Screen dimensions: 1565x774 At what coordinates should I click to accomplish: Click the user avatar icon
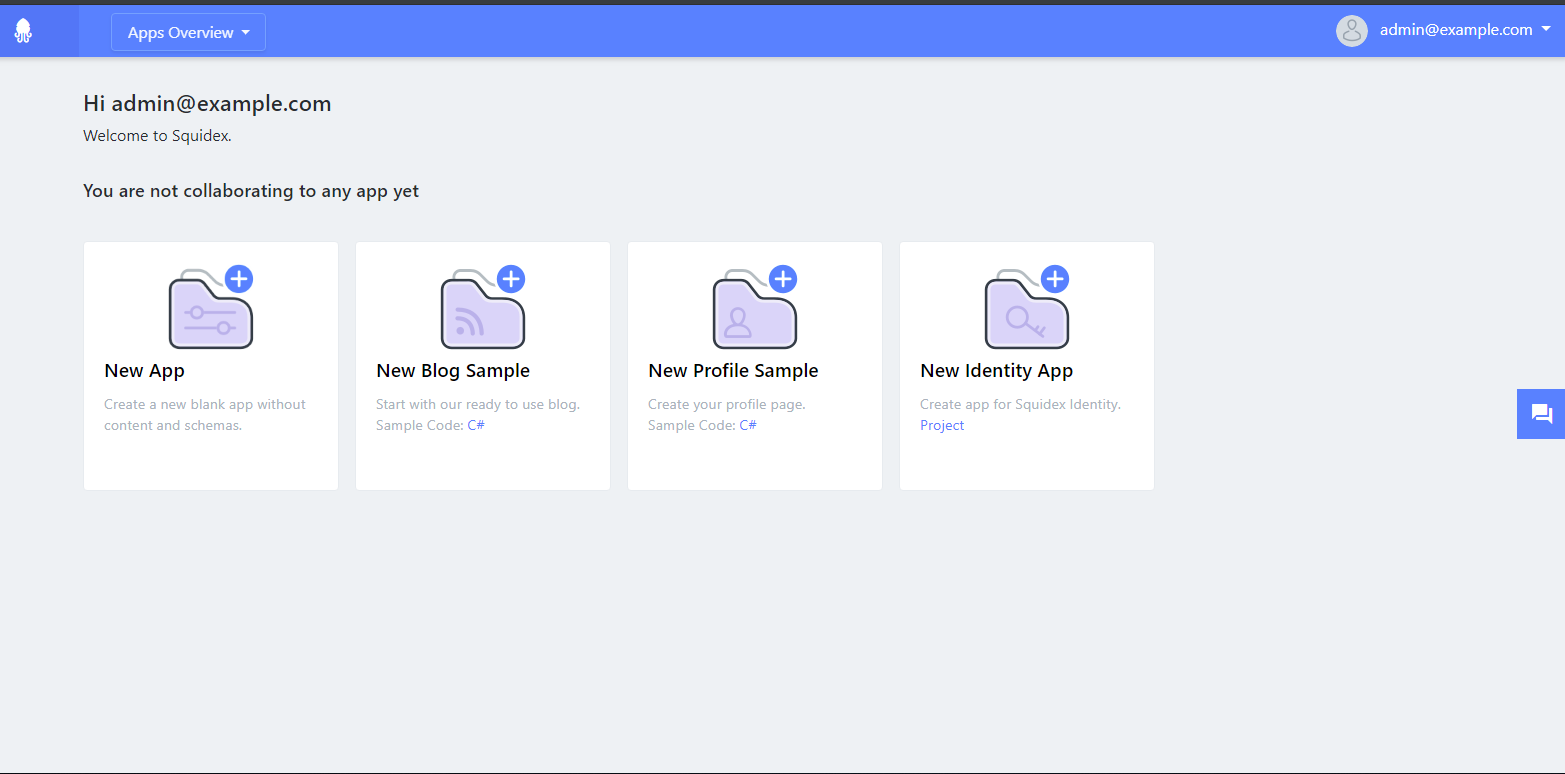[1352, 31]
